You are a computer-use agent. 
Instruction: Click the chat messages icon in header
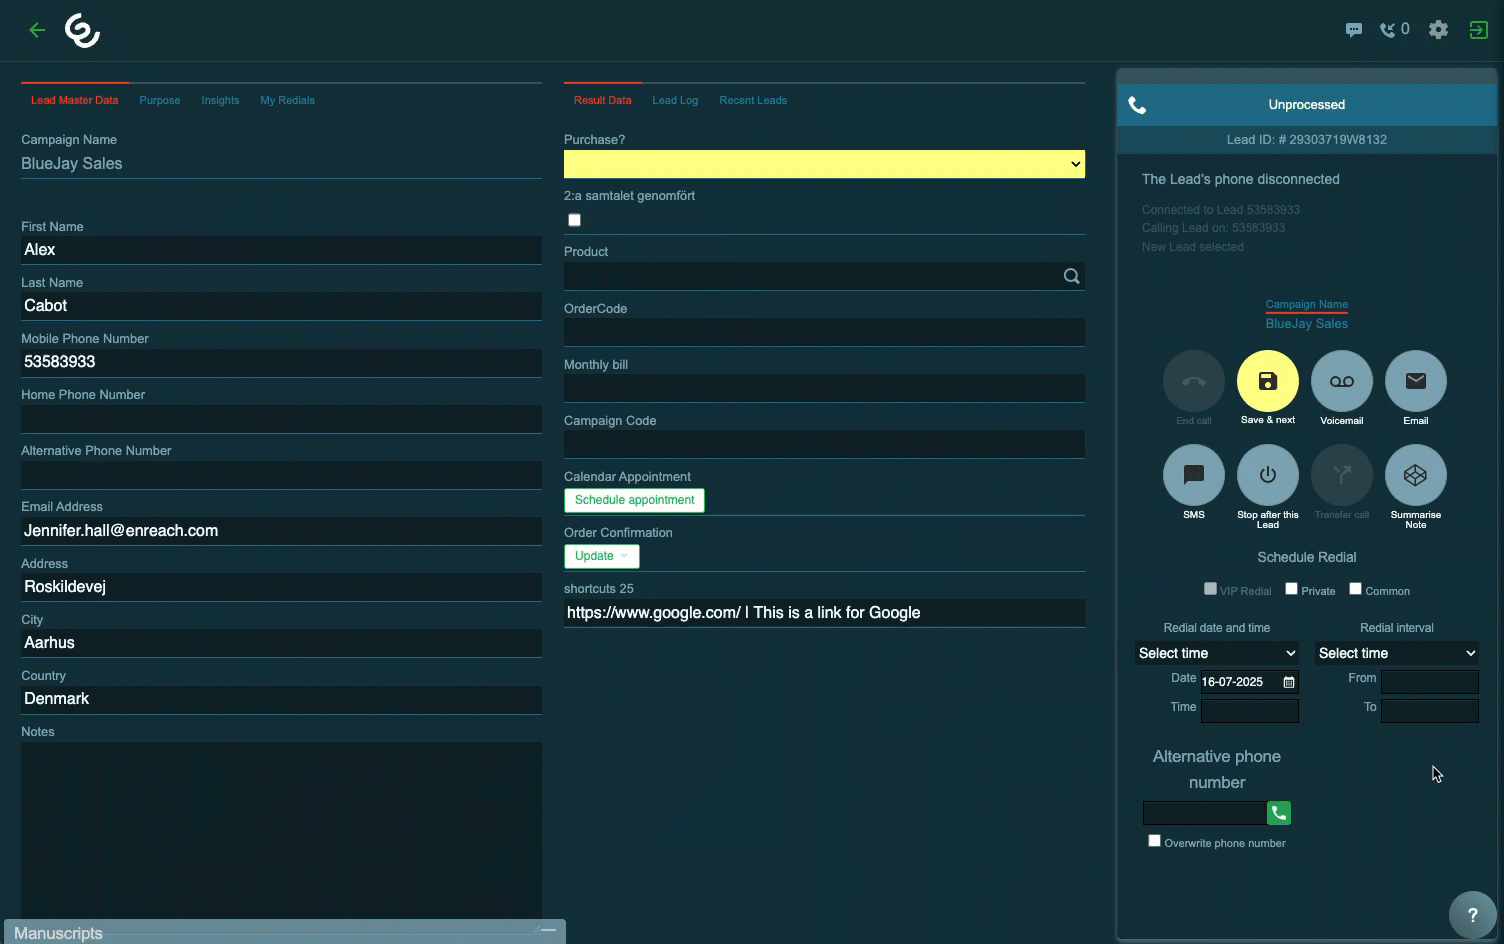[x=1353, y=30]
